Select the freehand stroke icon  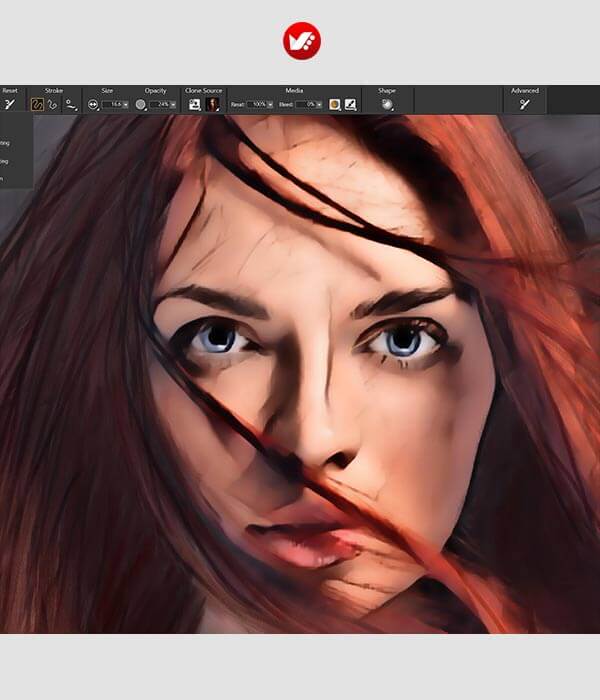(x=37, y=104)
